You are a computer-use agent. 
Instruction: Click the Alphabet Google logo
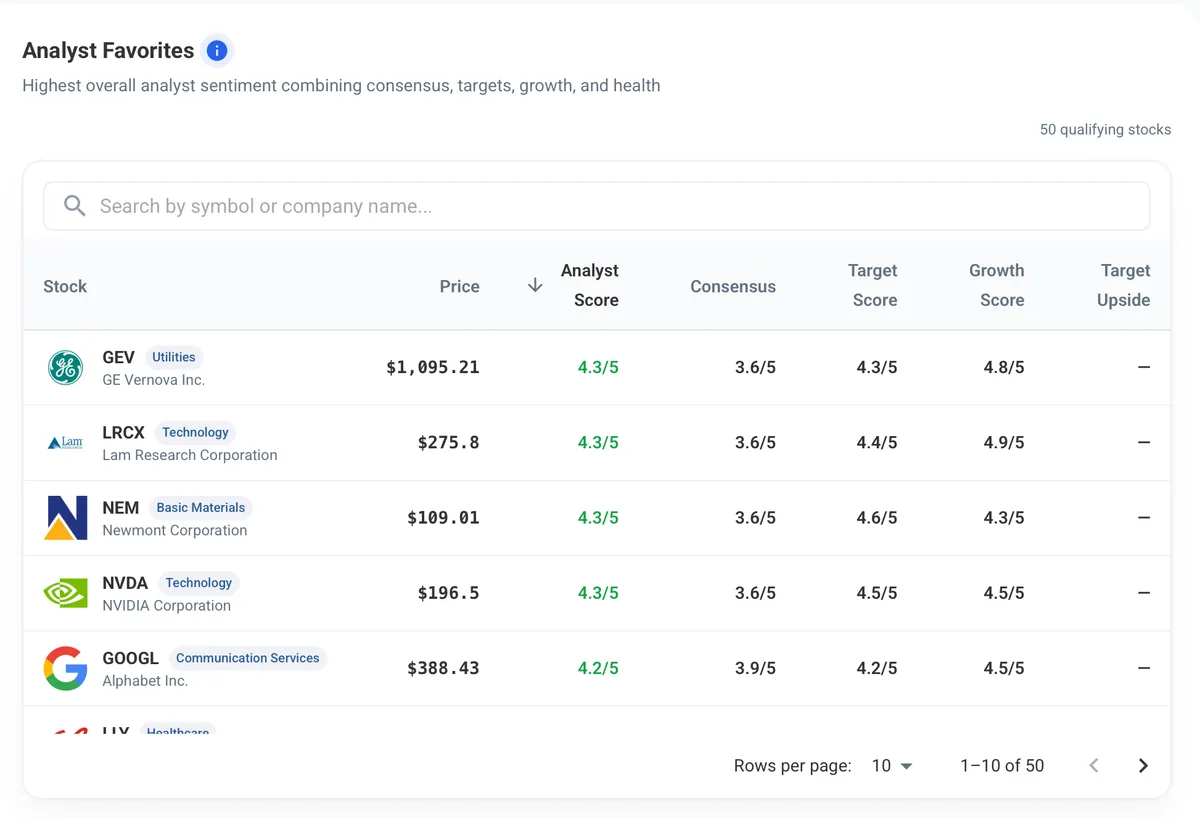(66, 668)
